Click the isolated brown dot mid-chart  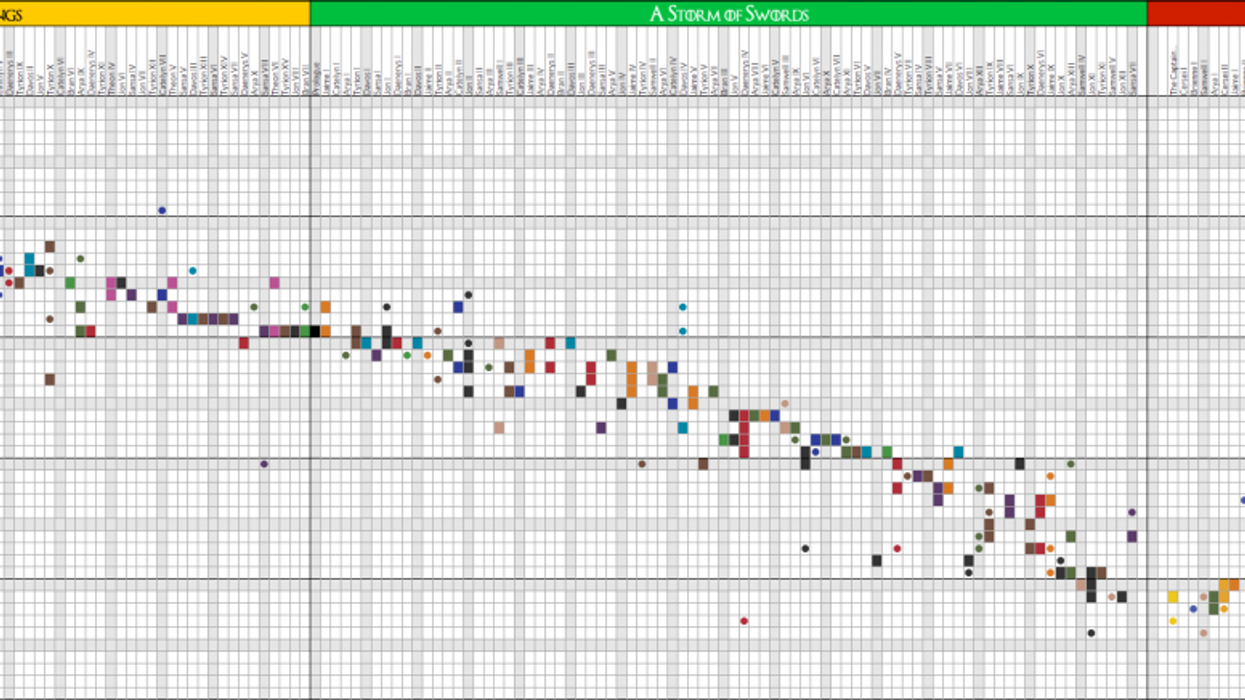642,464
